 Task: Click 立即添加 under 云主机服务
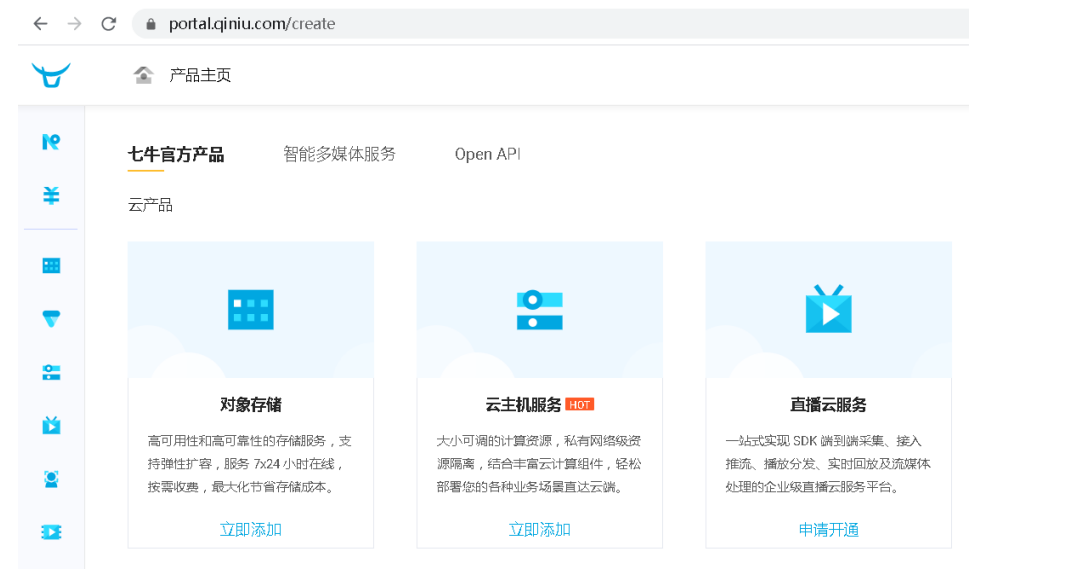click(x=539, y=530)
